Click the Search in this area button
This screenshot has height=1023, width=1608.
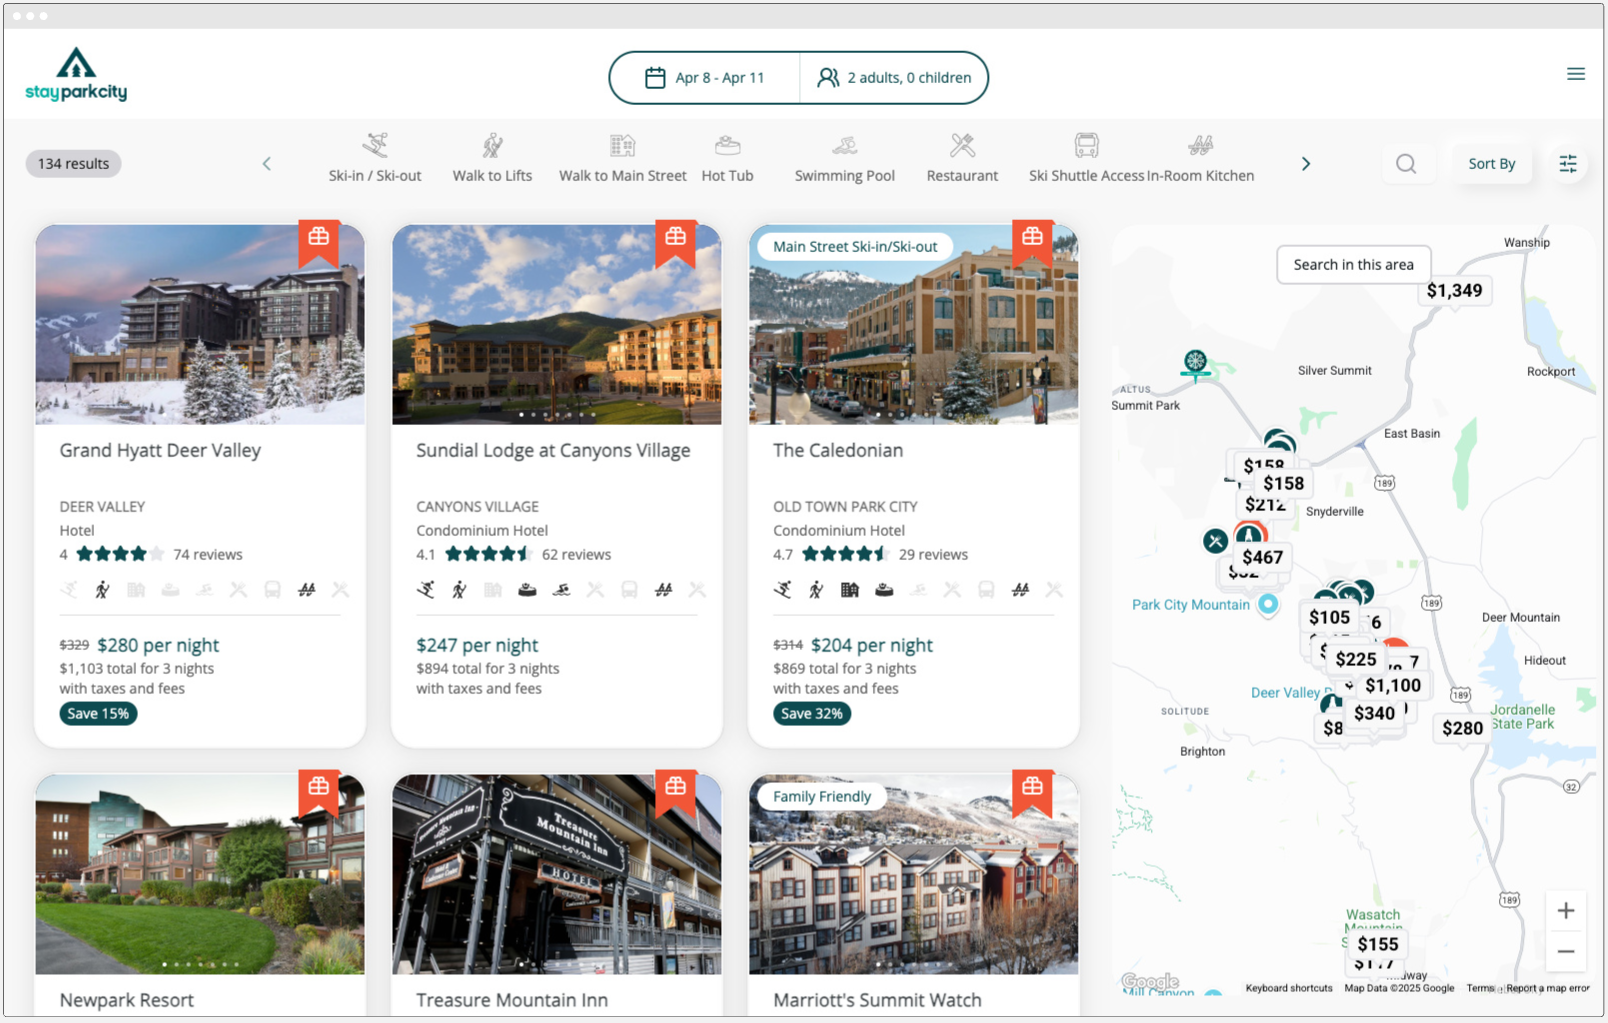pyautogui.click(x=1353, y=265)
